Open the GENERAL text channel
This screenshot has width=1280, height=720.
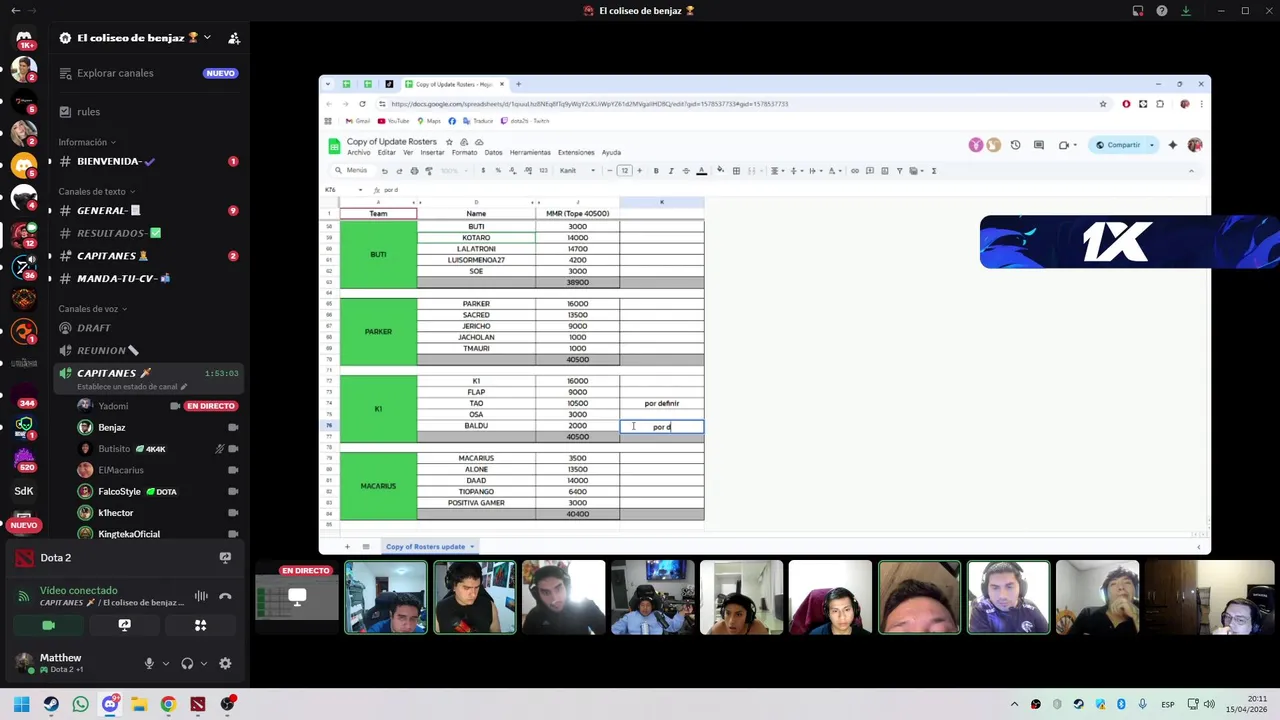(x=149, y=211)
